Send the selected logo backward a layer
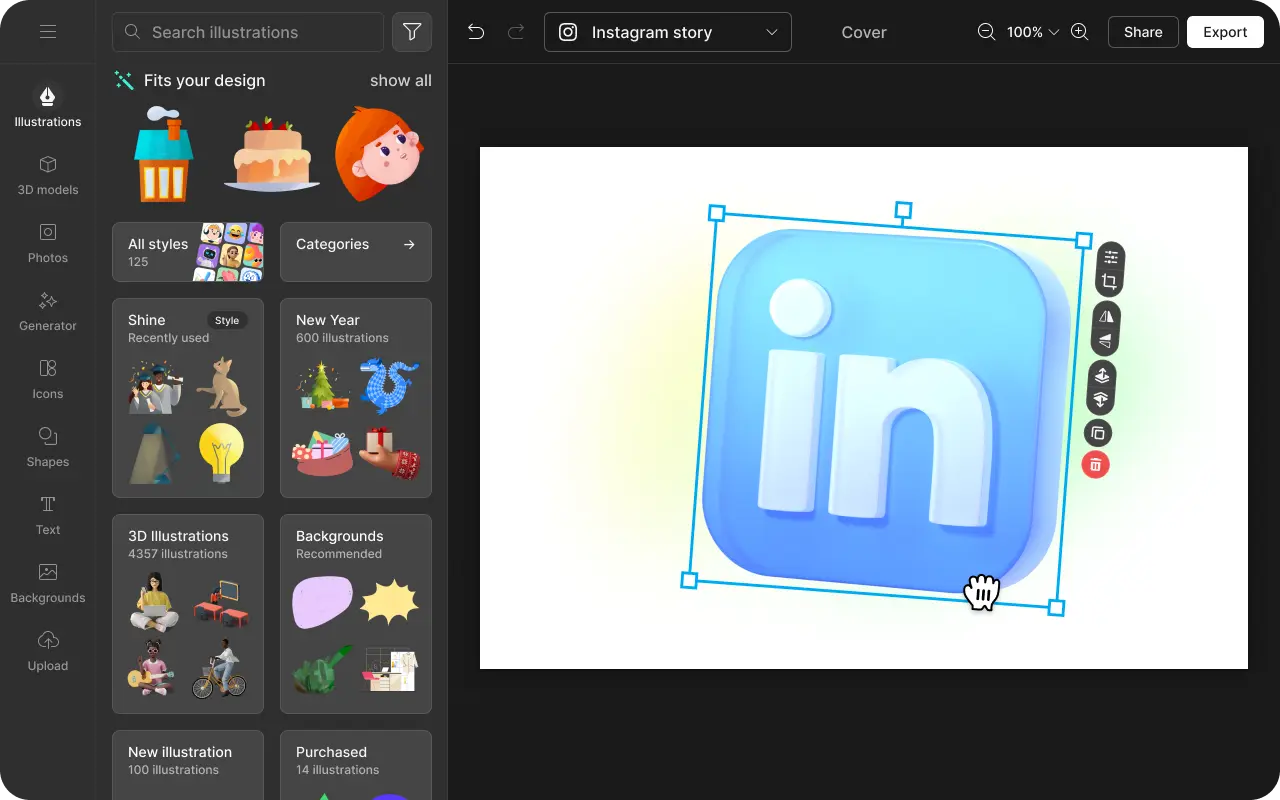This screenshot has height=800, width=1280. coord(1100,398)
